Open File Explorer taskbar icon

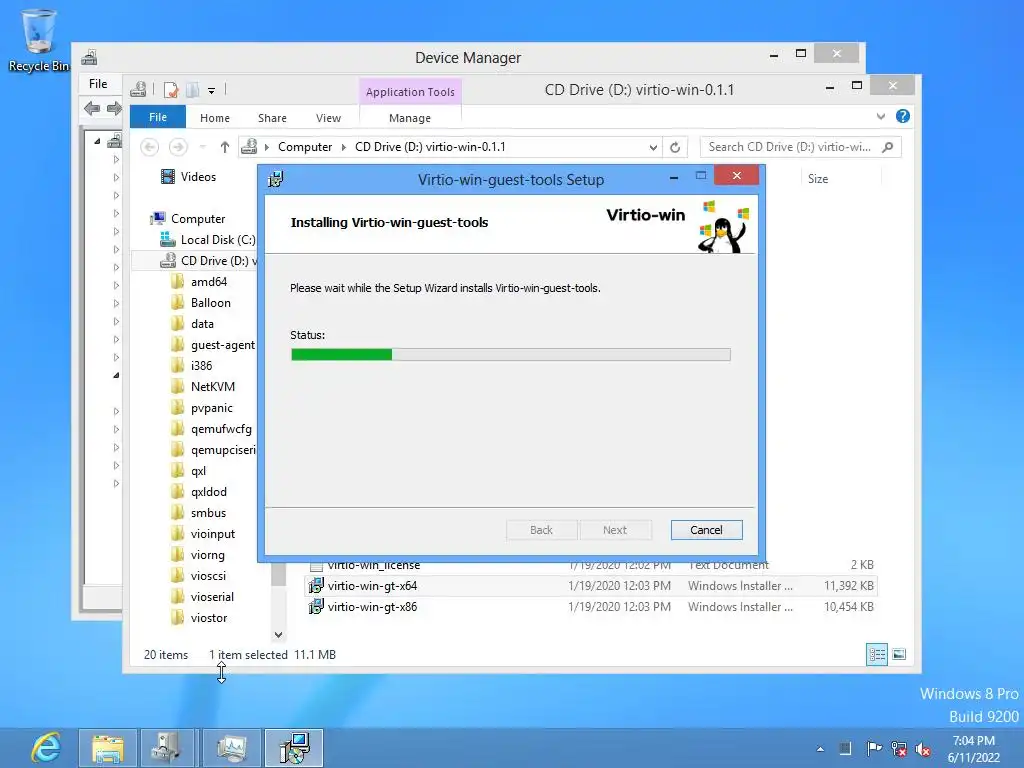(108, 748)
